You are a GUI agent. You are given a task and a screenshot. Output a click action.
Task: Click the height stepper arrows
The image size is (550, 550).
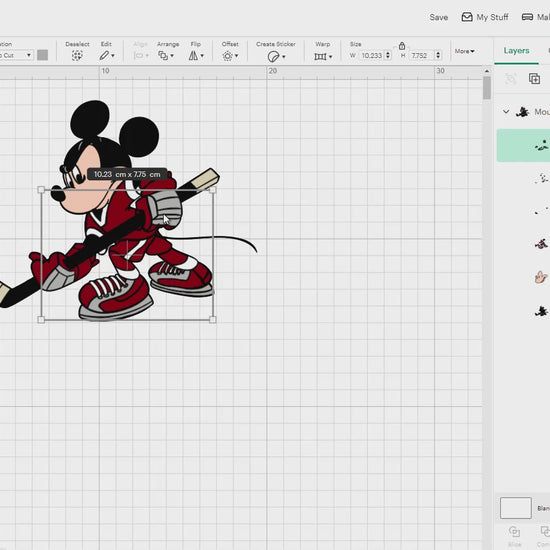pos(438,55)
